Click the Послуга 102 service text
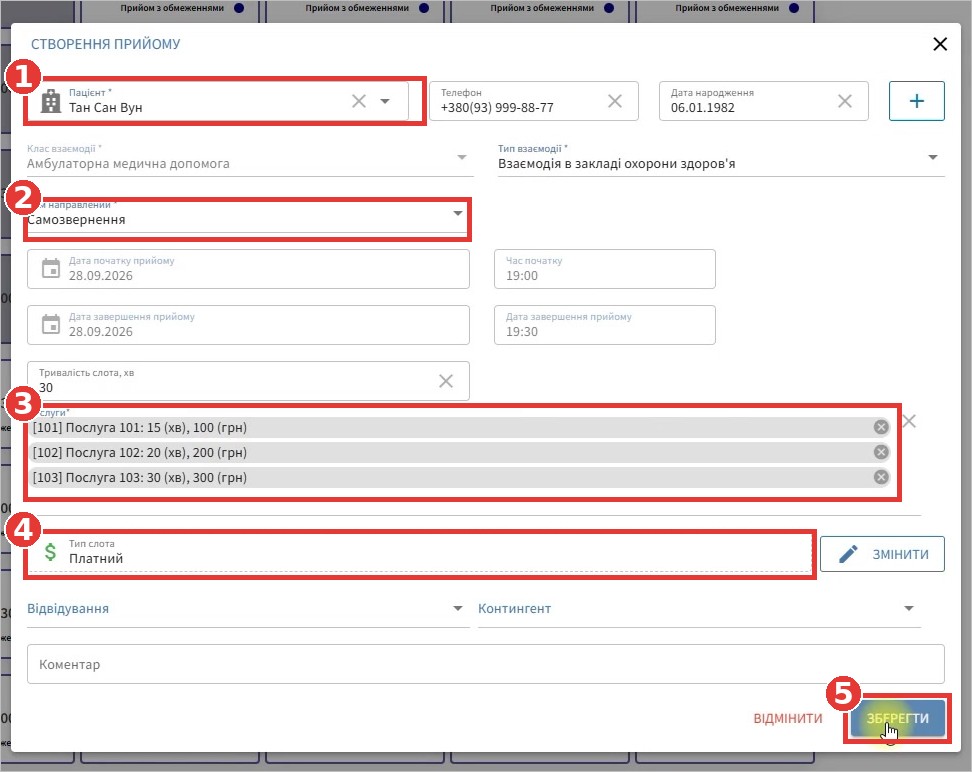 [140, 453]
